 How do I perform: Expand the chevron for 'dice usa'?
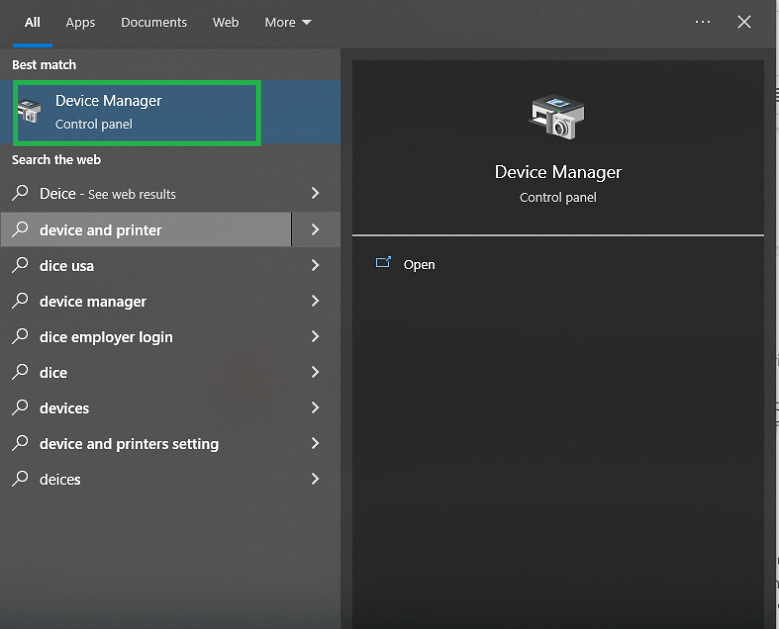pyautogui.click(x=315, y=265)
